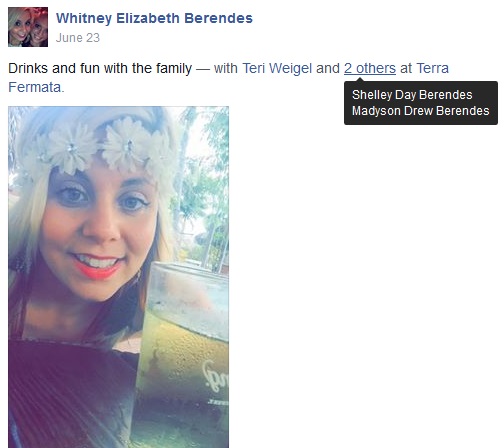Open Whitney Elizabeth Berendes profile name link

coord(154,18)
